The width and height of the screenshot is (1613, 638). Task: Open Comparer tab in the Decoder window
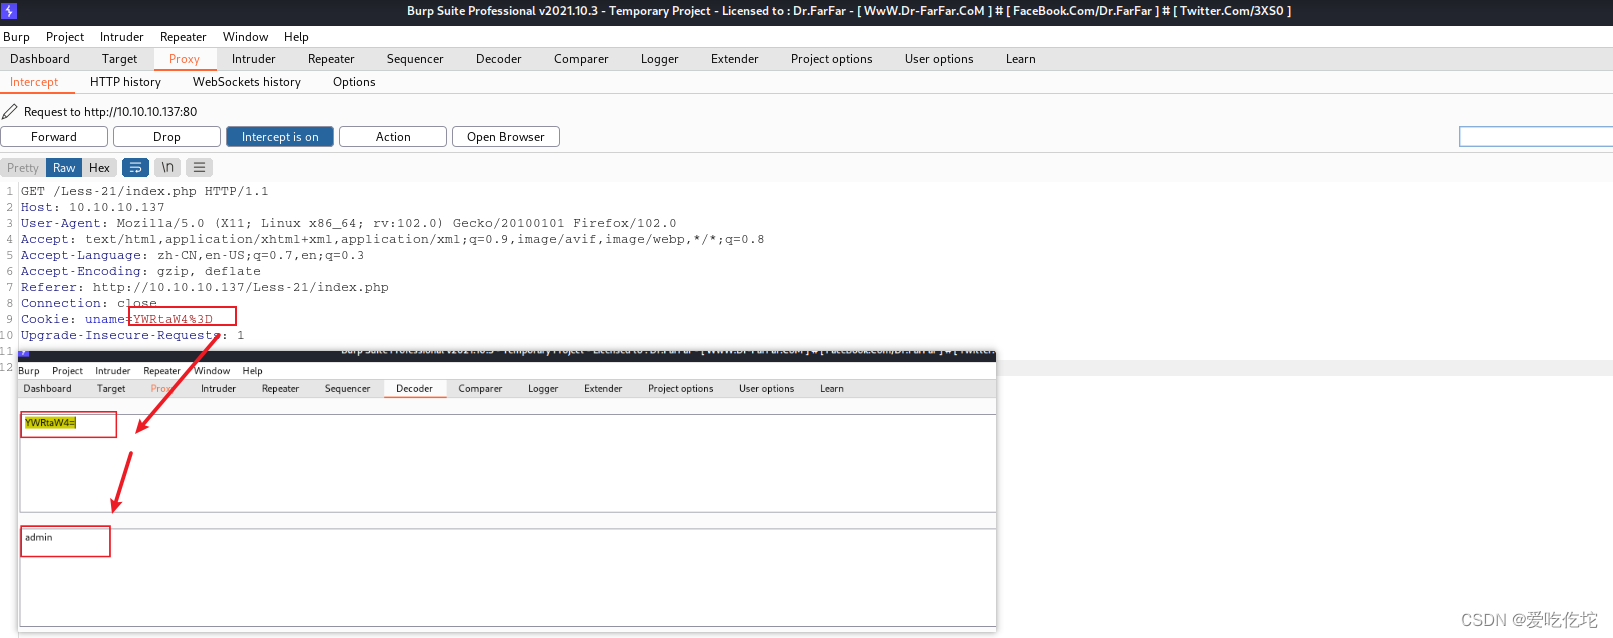pos(480,389)
